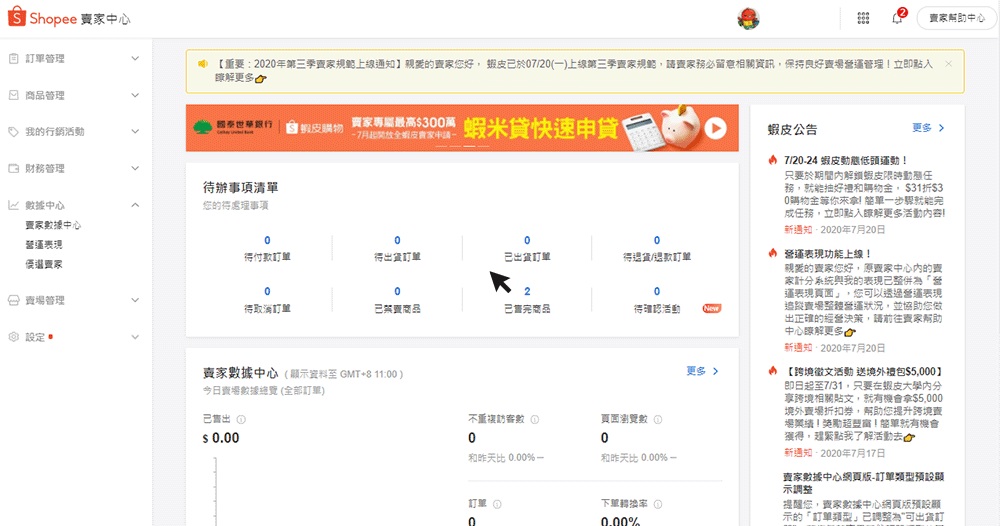The height and width of the screenshot is (526, 1000).
Task: Click the New badge on 待確認活動
Action: point(711,309)
